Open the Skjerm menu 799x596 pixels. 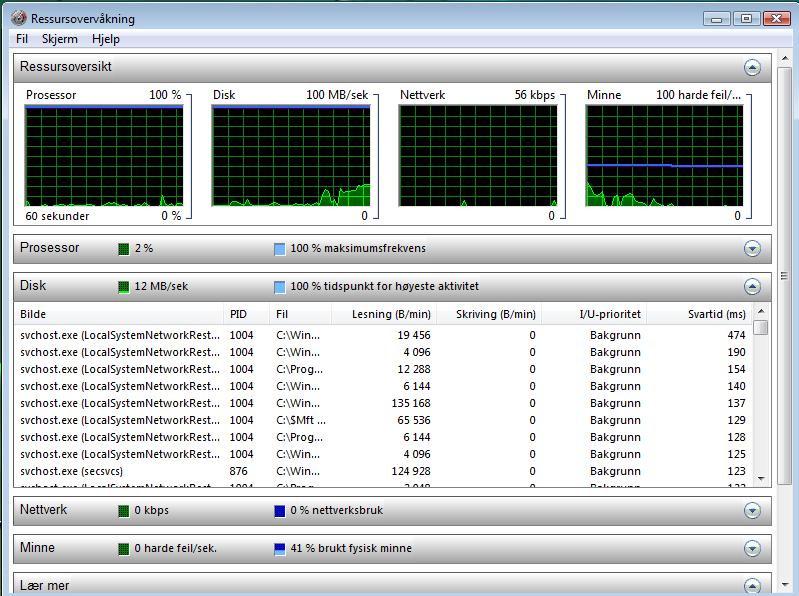click(x=60, y=39)
